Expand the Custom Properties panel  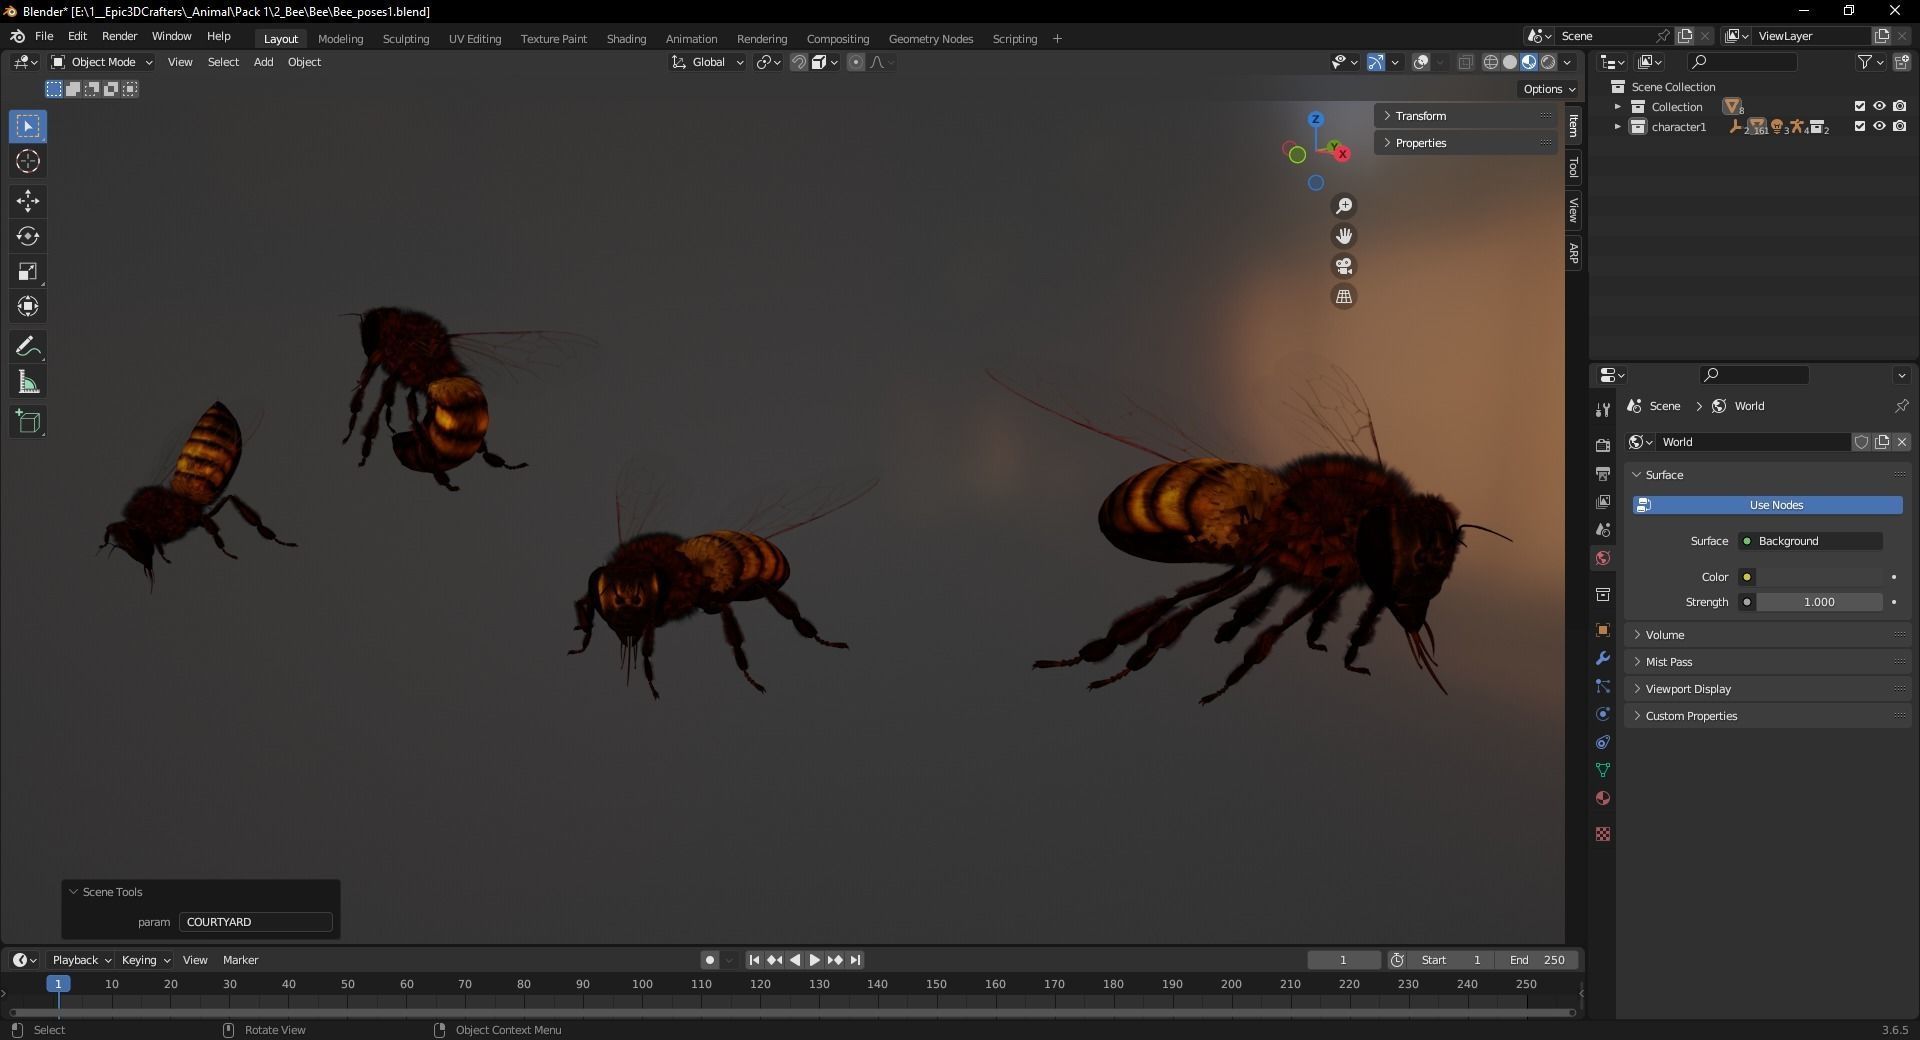pyautogui.click(x=1767, y=716)
